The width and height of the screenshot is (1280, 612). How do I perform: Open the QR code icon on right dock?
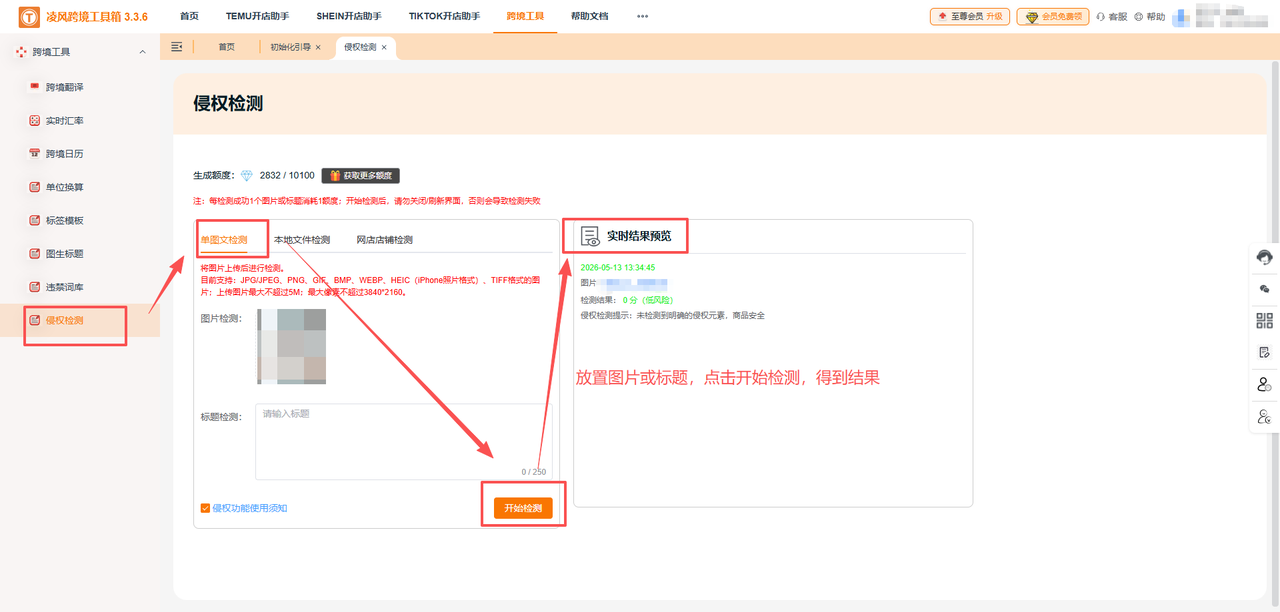[1265, 321]
